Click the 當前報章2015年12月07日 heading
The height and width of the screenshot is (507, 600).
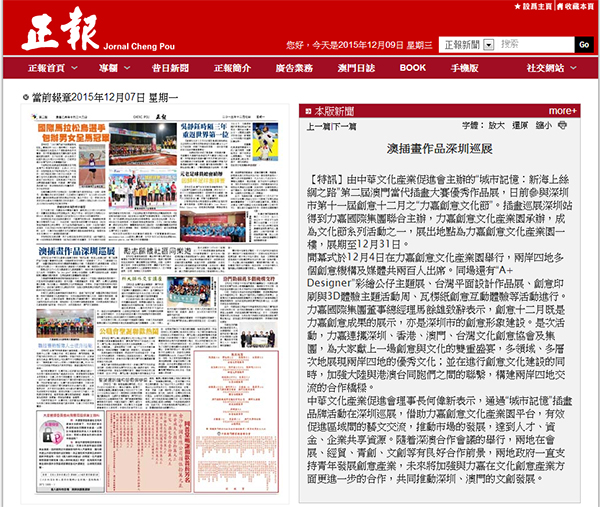pos(105,98)
